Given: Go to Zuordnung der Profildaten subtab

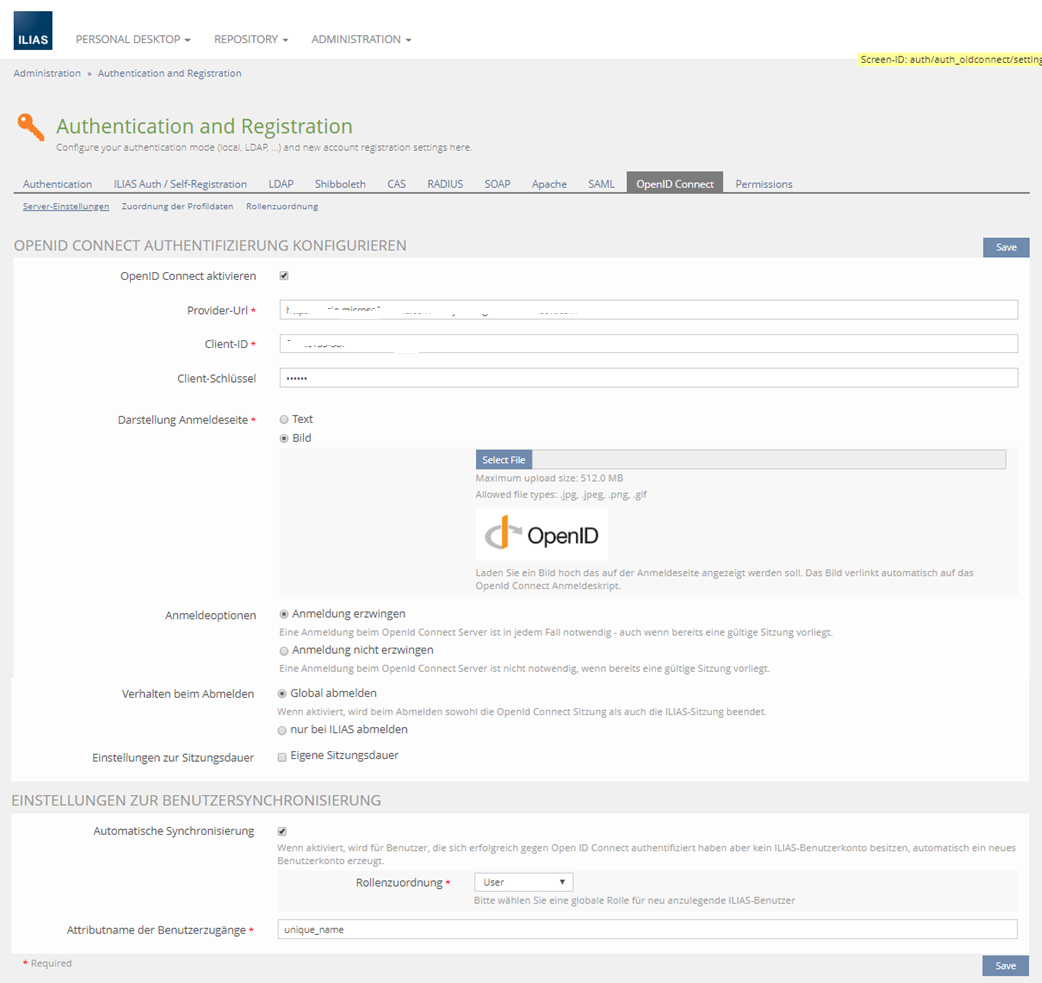Looking at the screenshot, I should [177, 206].
